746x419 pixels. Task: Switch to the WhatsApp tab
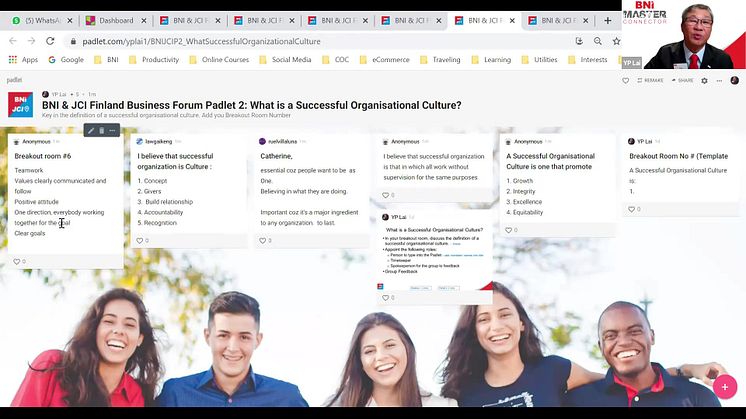38,20
